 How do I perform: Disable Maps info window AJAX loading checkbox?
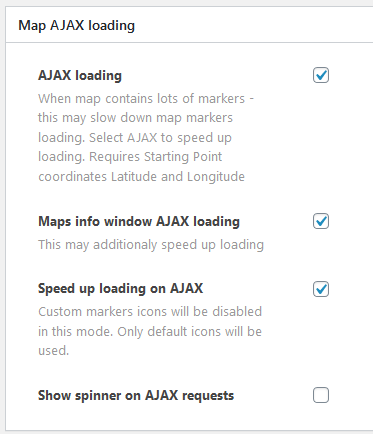pyautogui.click(x=321, y=221)
